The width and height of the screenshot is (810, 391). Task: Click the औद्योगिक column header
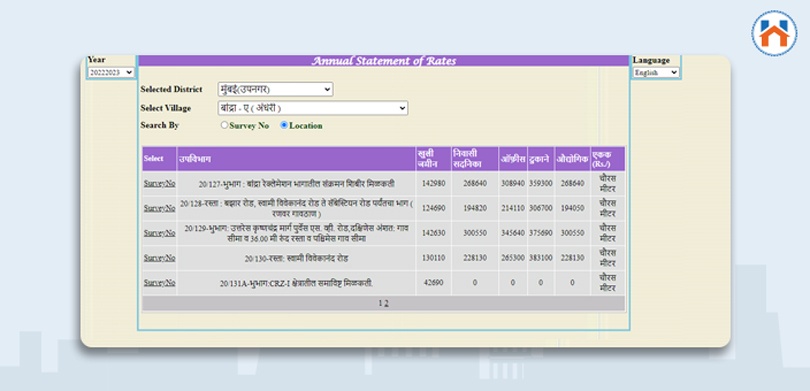(572, 159)
